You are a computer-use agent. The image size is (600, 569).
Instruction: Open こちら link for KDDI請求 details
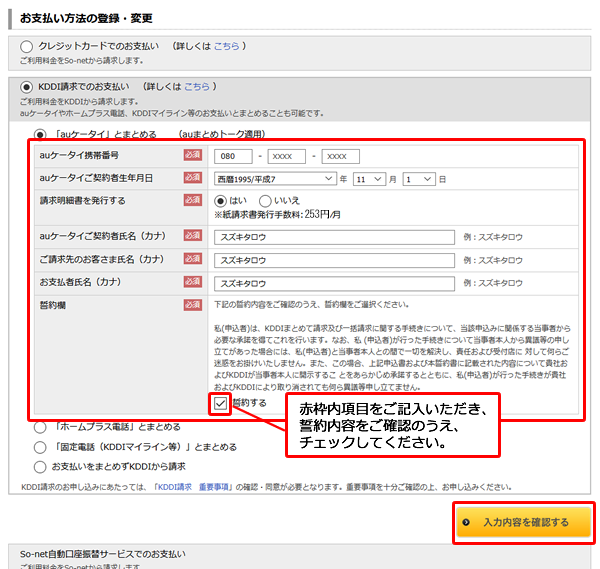pos(197,87)
